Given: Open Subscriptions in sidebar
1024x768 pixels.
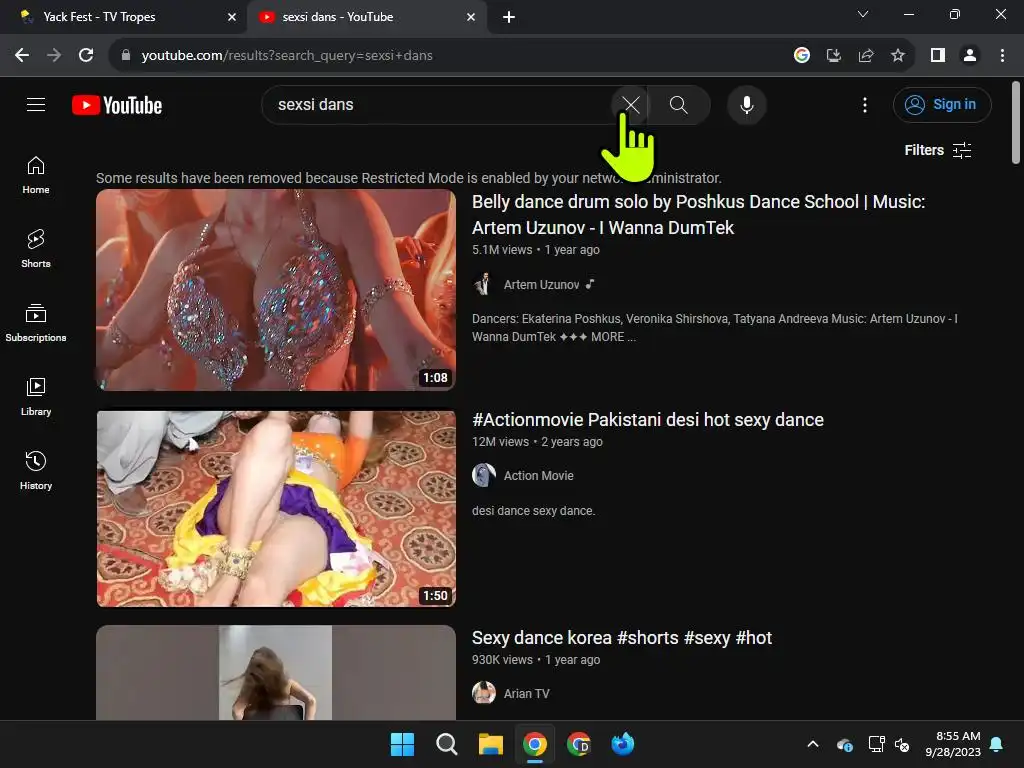Looking at the screenshot, I should [x=36, y=323].
